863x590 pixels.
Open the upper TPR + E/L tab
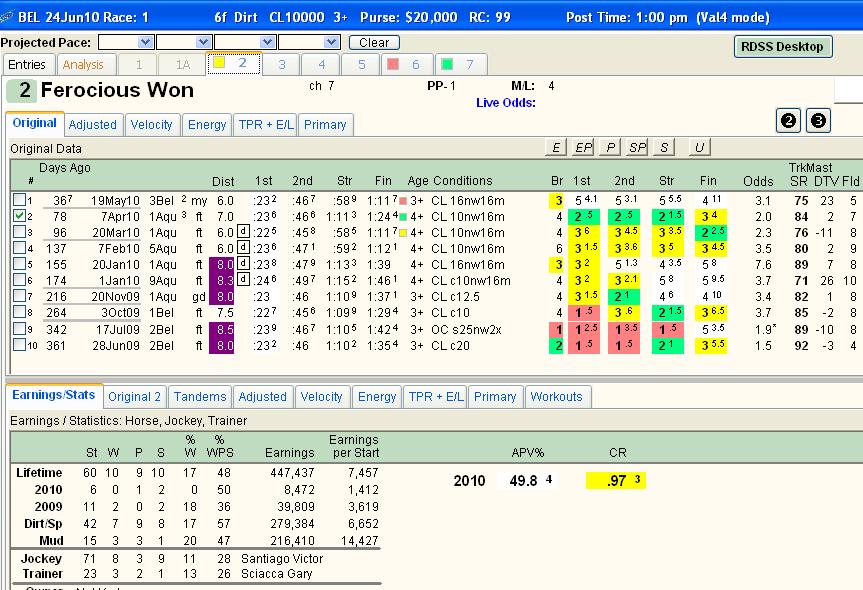[x=266, y=124]
